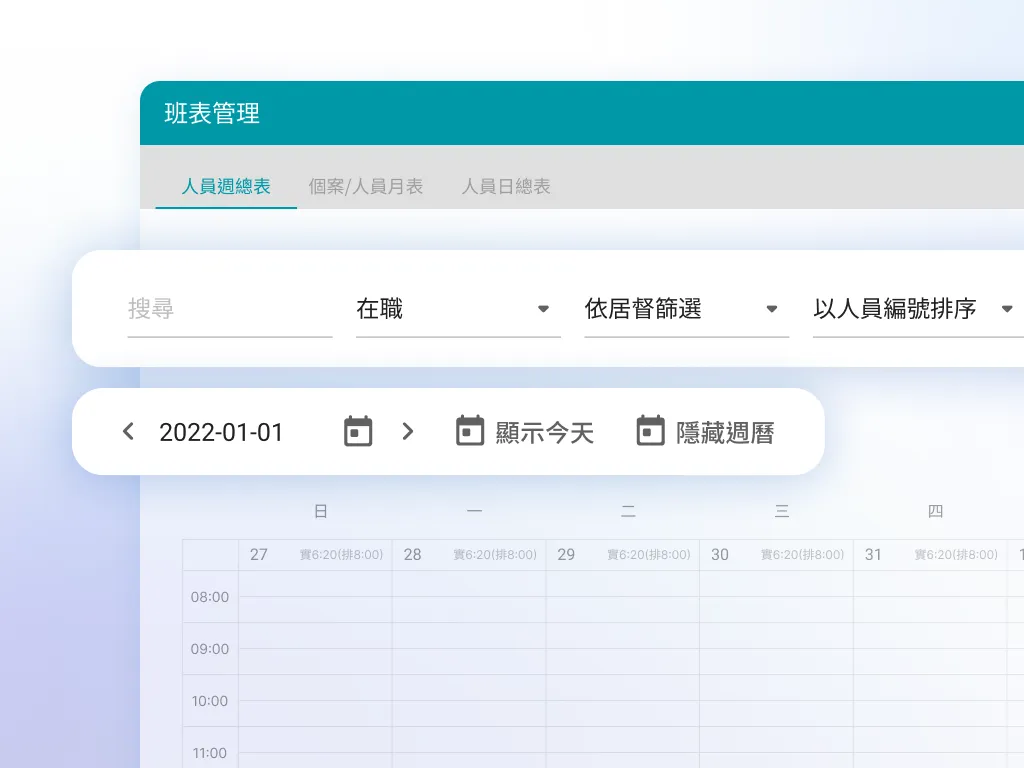Click the date text 2022-01-01

tap(221, 432)
